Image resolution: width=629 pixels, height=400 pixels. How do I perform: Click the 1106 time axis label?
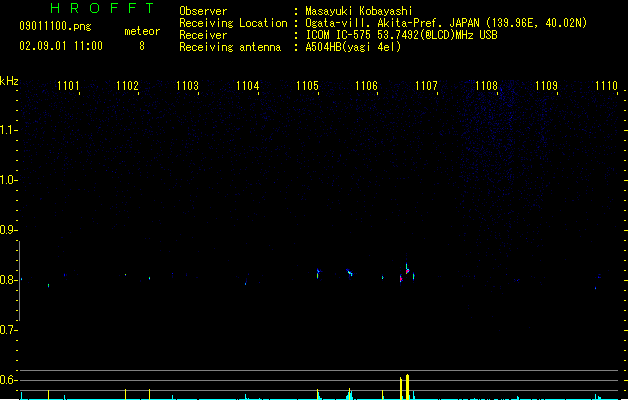(x=367, y=86)
